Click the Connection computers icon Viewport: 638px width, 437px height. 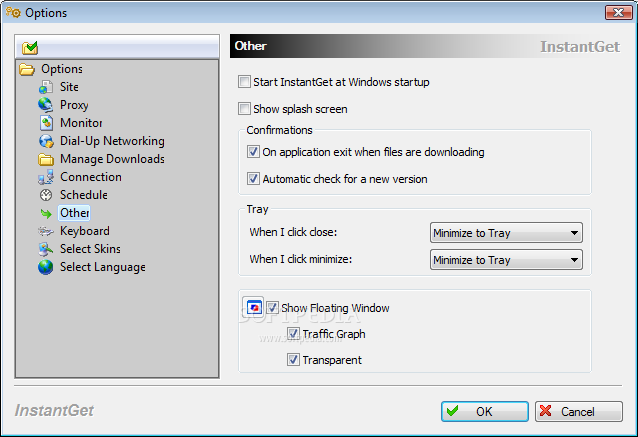point(46,177)
